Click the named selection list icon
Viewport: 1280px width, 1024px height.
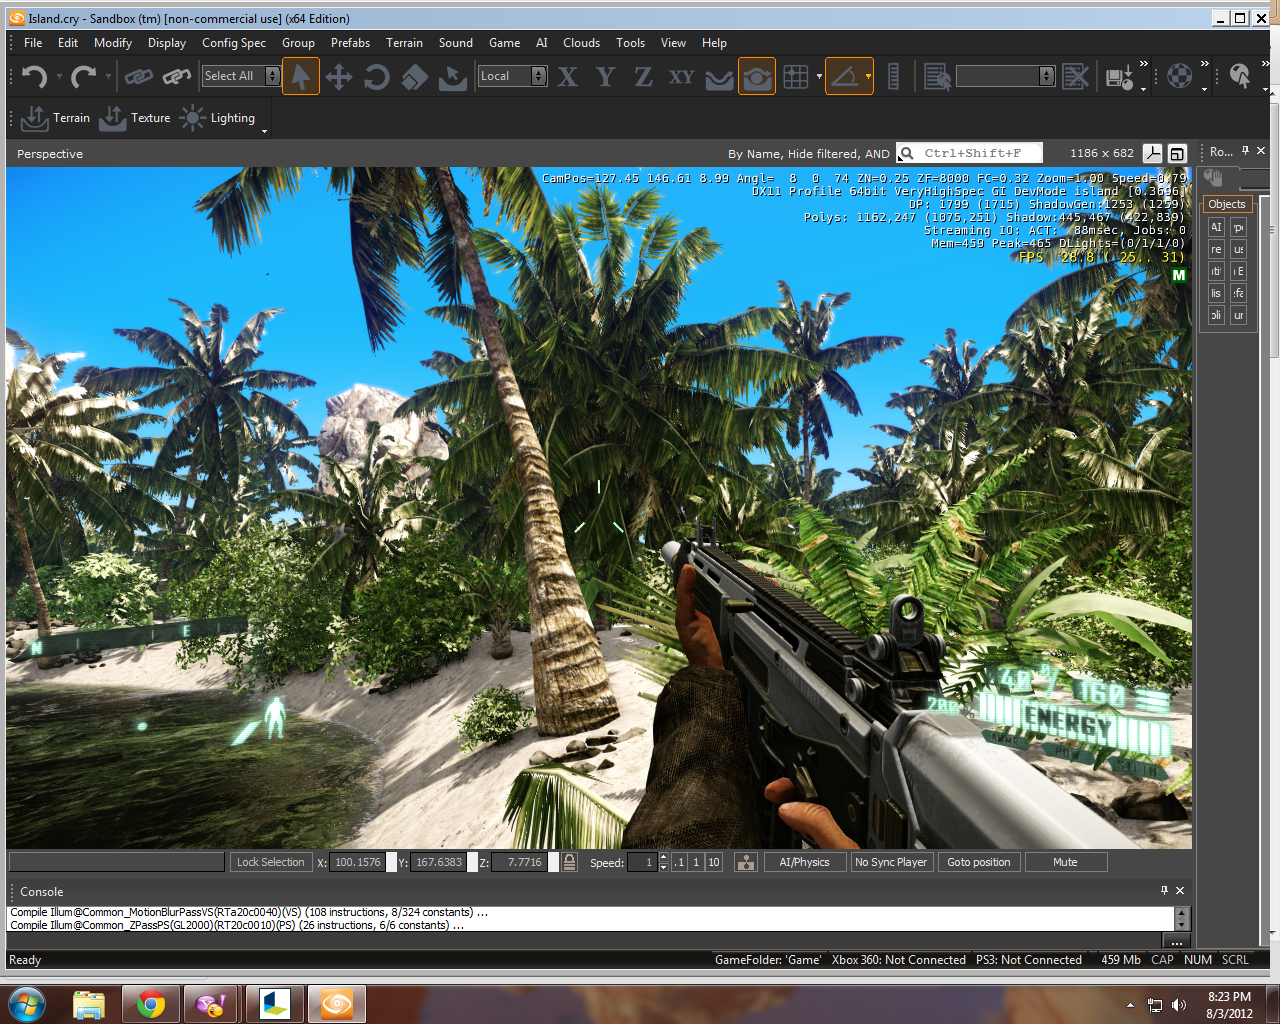(937, 77)
